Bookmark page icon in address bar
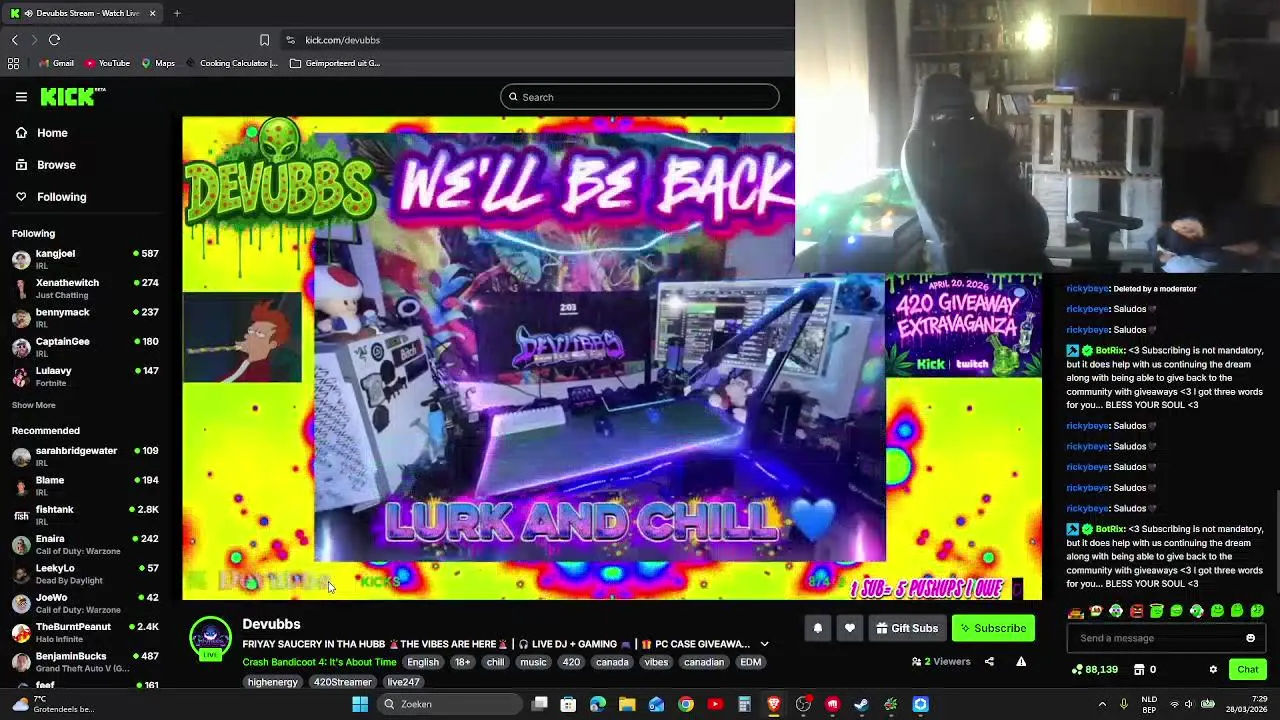The width and height of the screenshot is (1280, 720). pos(264,40)
